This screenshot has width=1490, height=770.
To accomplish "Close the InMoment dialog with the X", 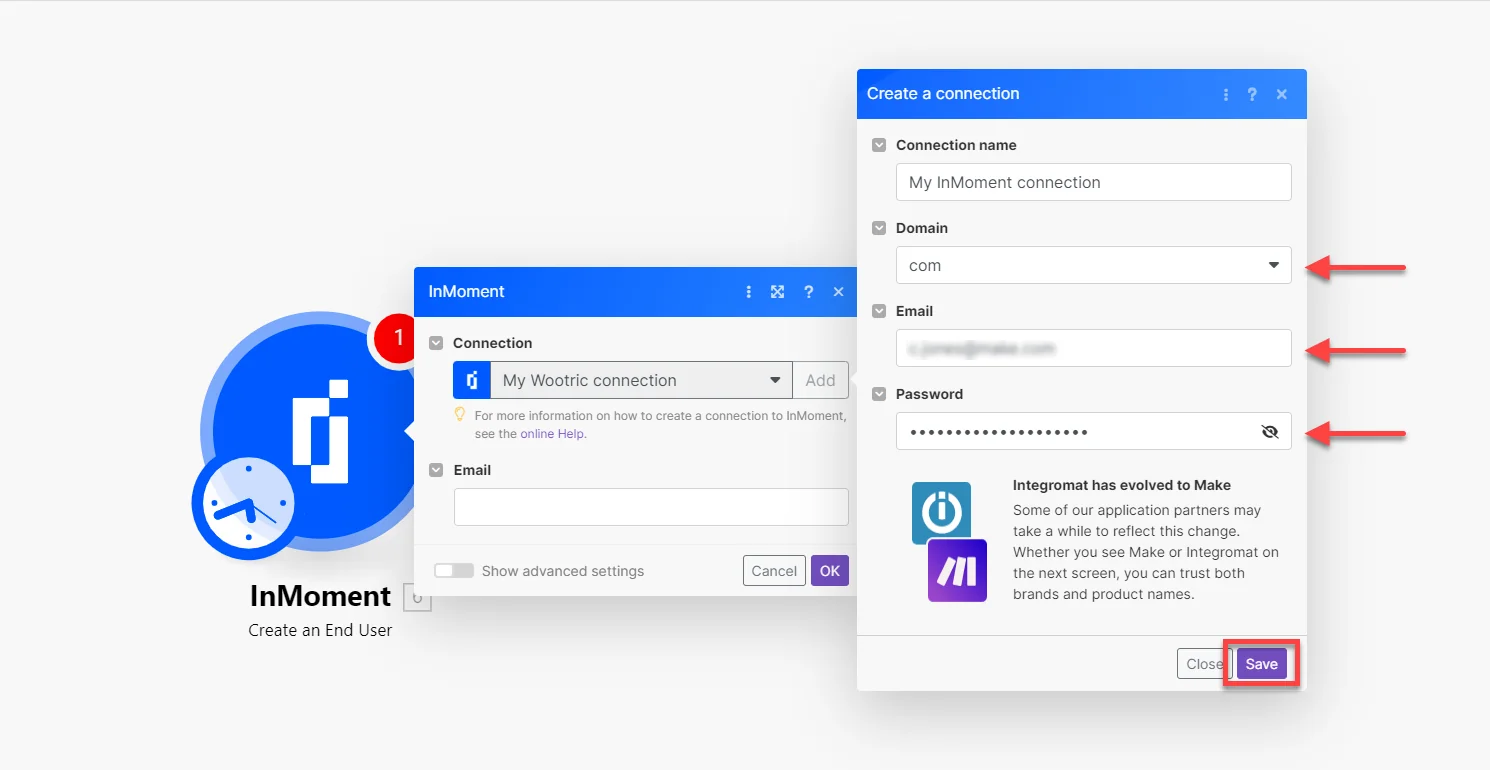I will click(x=838, y=292).
